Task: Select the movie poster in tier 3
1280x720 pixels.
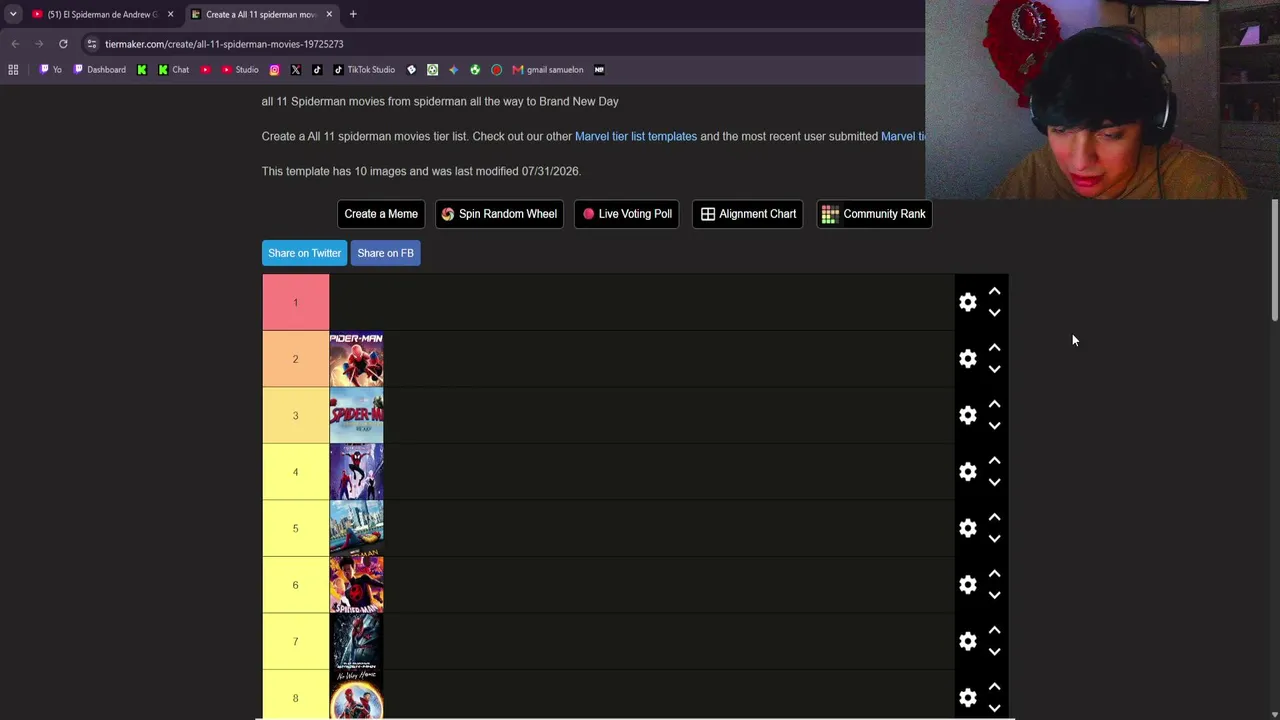Action: tap(356, 416)
